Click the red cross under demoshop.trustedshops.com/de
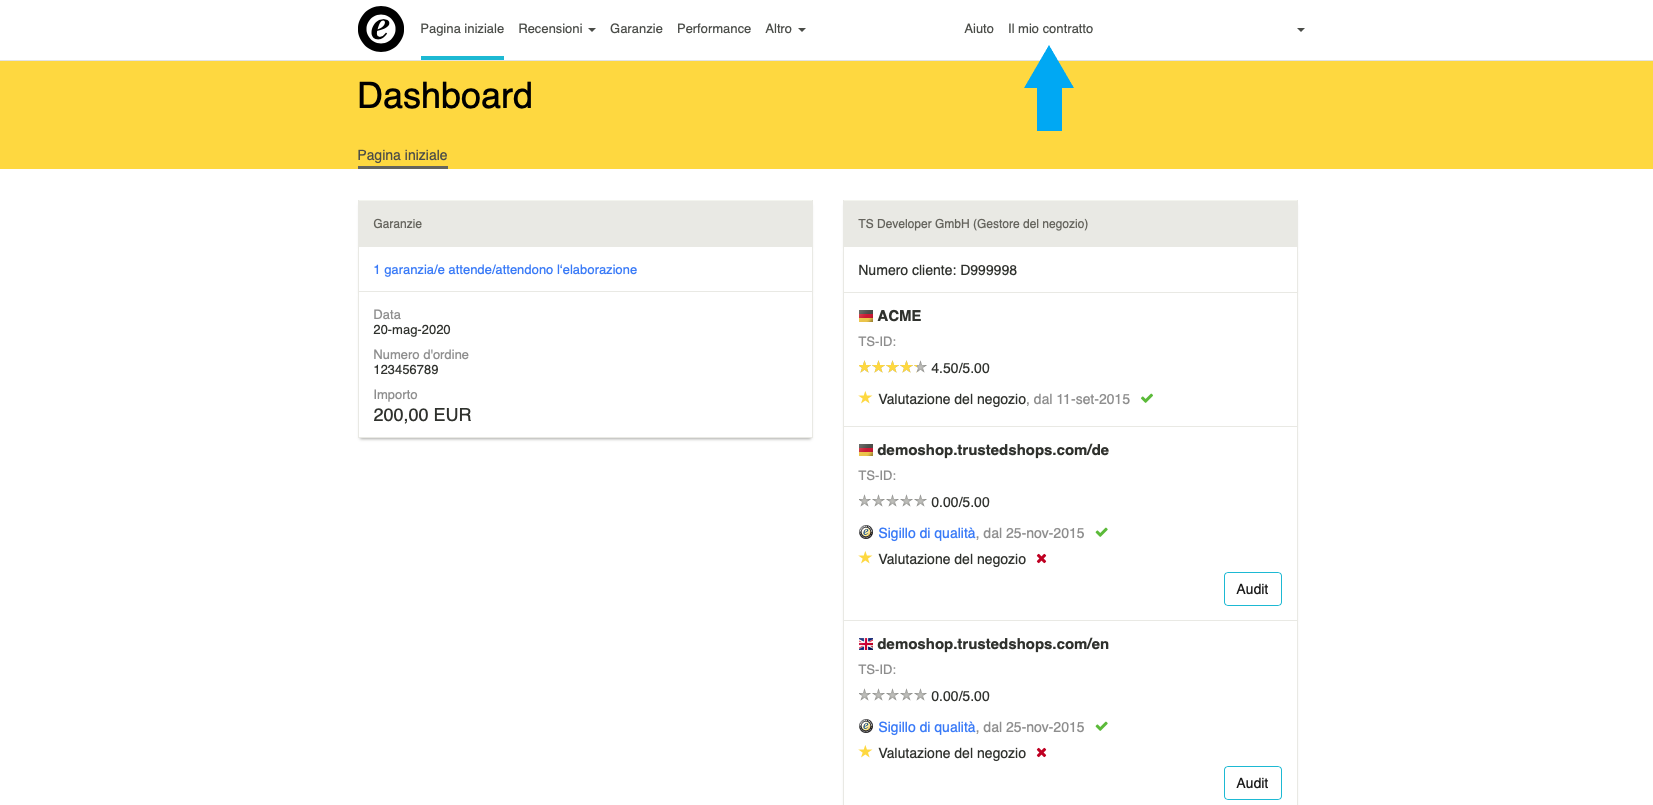 (x=1041, y=558)
